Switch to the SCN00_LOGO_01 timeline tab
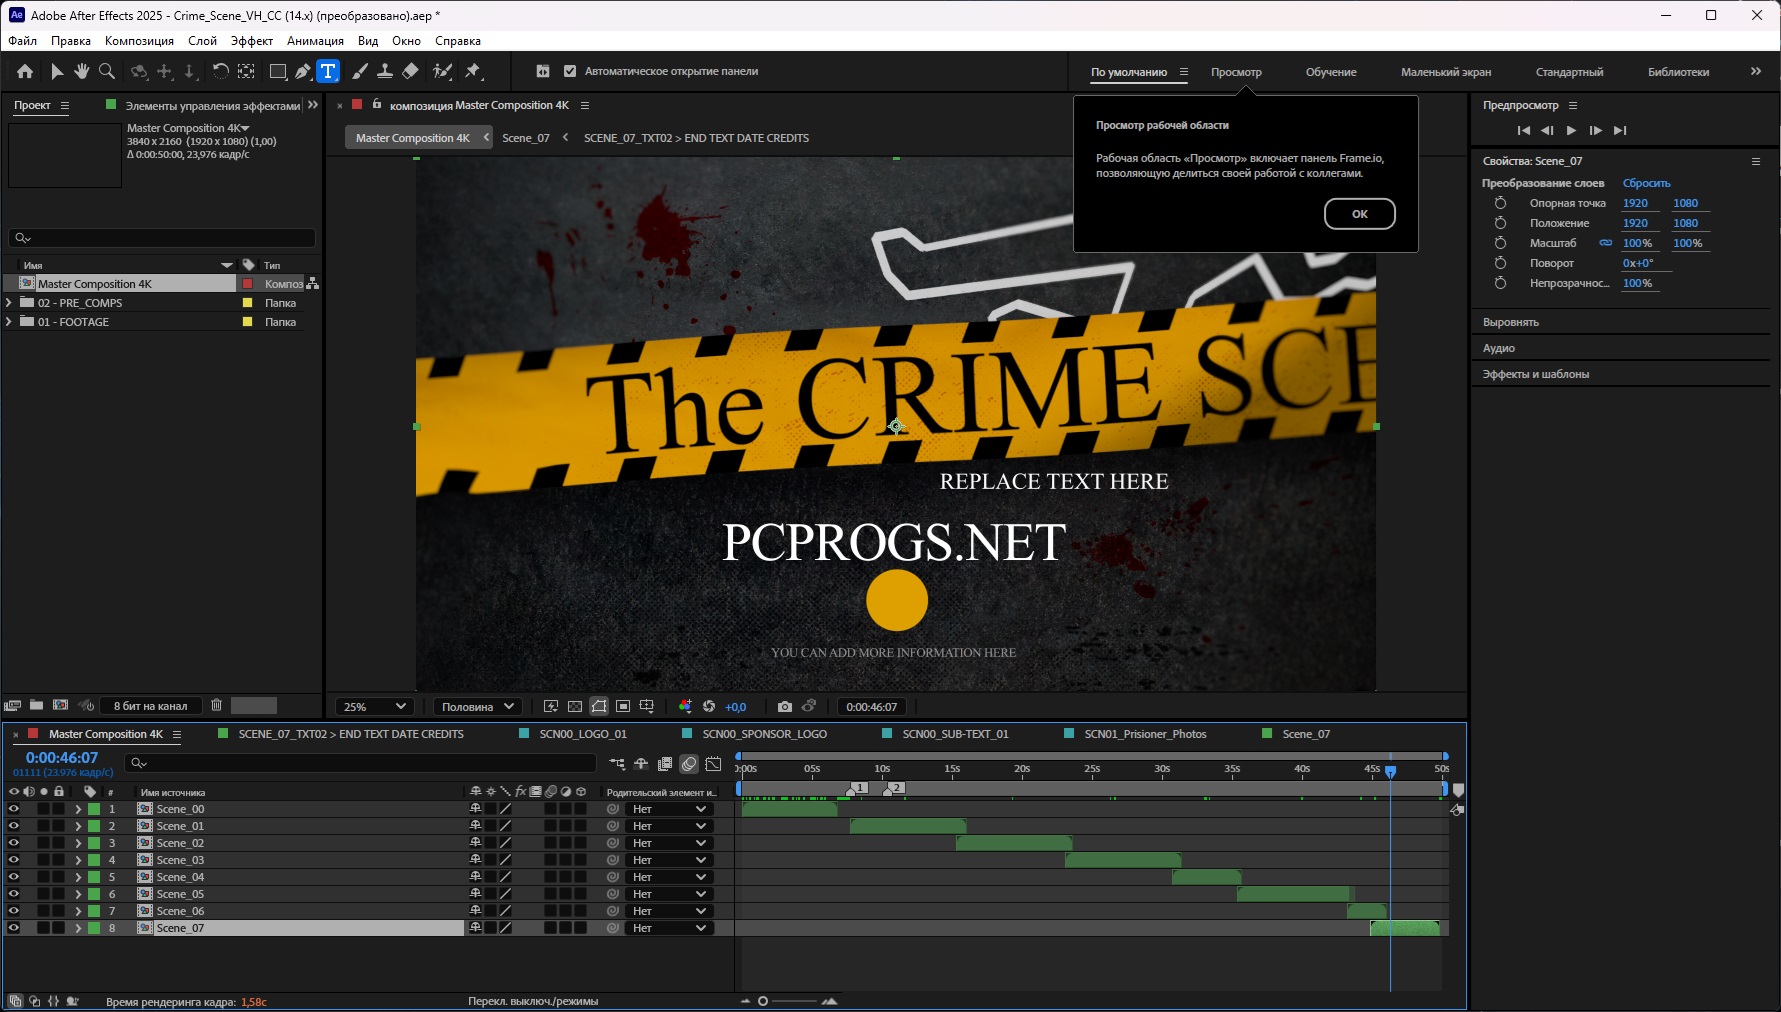Image resolution: width=1781 pixels, height=1012 pixels. [x=582, y=734]
